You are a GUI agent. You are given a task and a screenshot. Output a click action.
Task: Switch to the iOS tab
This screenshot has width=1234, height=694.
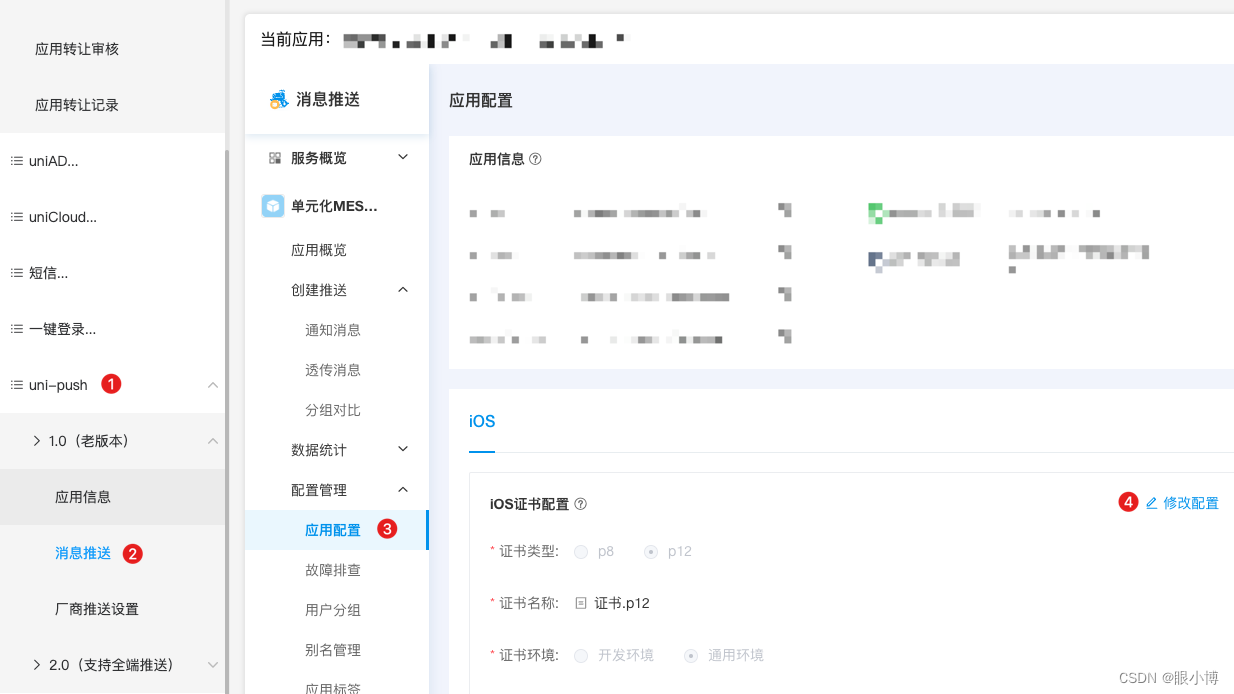click(x=482, y=421)
